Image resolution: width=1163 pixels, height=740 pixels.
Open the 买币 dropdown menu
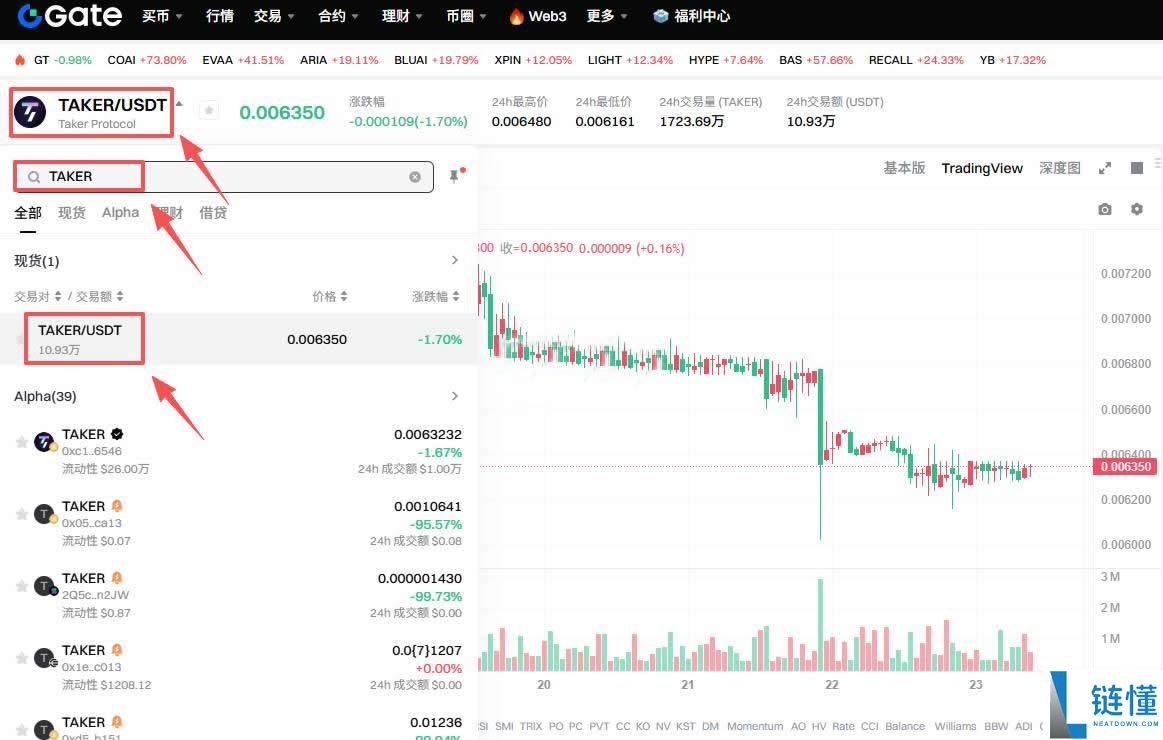point(162,16)
